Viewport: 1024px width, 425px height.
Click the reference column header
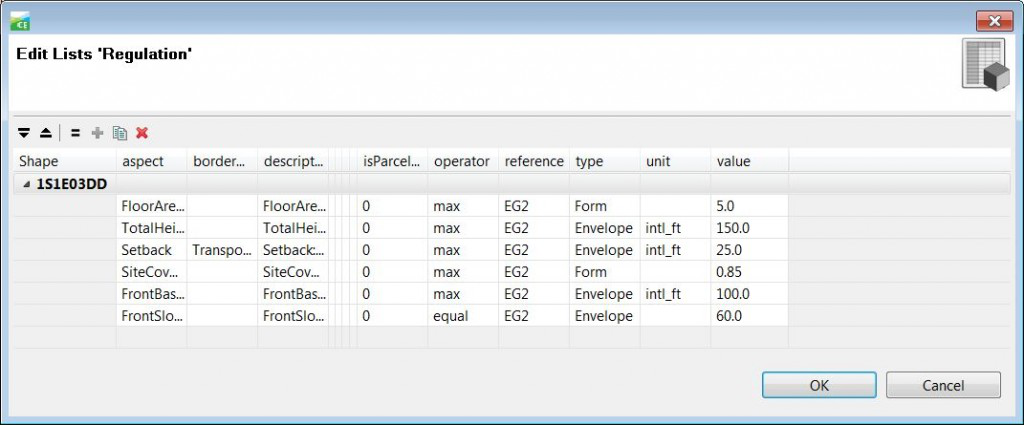534,161
